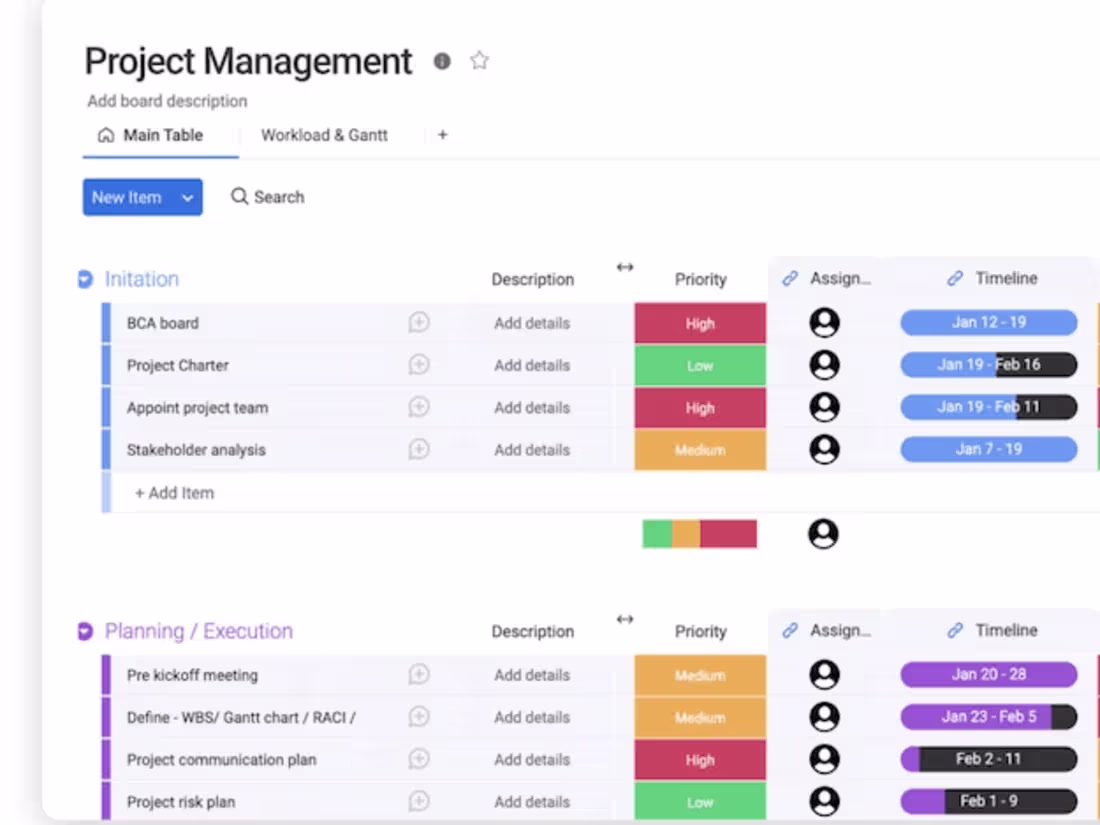This screenshot has width=1100, height=825.
Task: Click the New Item button
Action: pos(128,197)
